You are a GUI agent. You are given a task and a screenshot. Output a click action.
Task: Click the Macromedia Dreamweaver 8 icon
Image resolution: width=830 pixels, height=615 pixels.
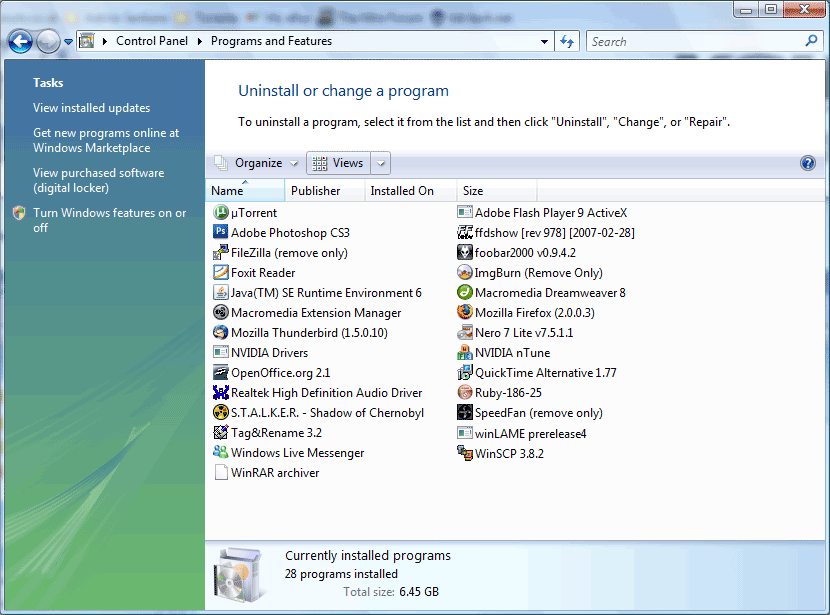[x=464, y=293]
